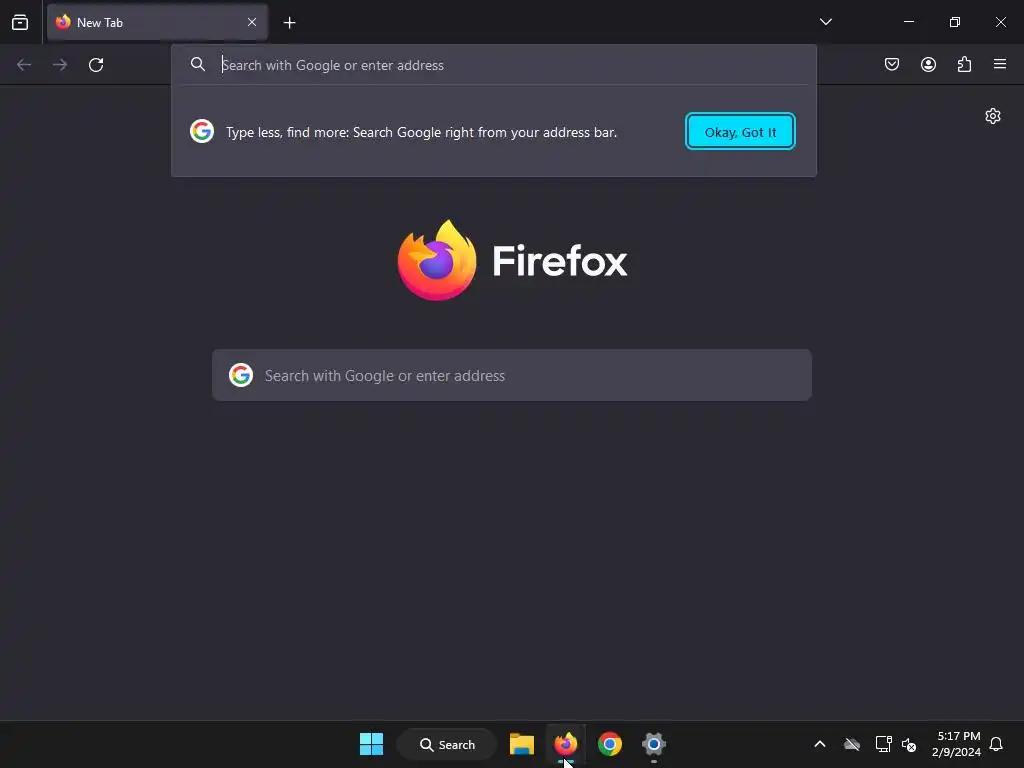The image size is (1024, 768).
Task: Dismiss tip with Okay, Got It
Action: (x=740, y=132)
